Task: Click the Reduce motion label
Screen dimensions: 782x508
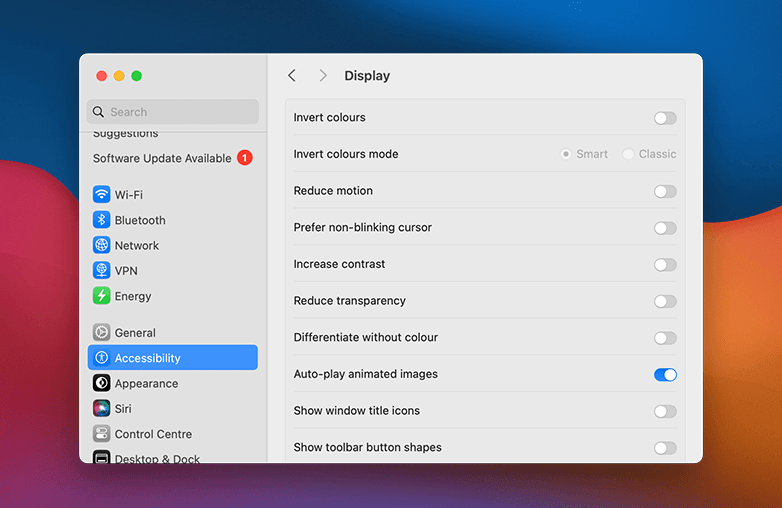Action: [x=333, y=191]
